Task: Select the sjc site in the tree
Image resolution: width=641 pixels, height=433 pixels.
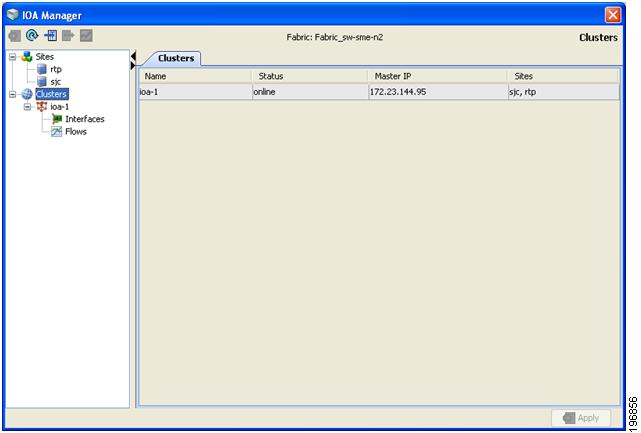Action: tap(56, 82)
